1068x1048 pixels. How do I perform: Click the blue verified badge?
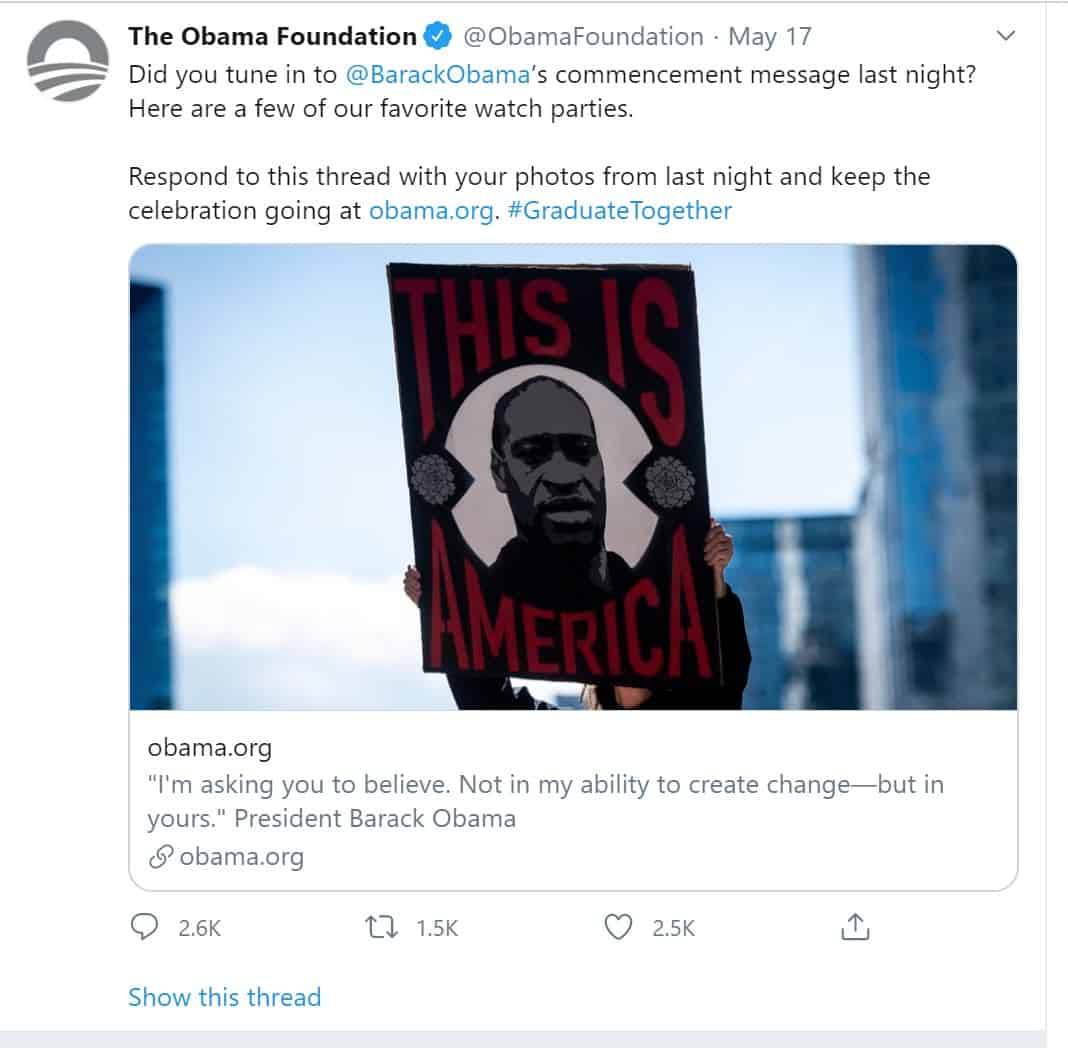[x=437, y=36]
